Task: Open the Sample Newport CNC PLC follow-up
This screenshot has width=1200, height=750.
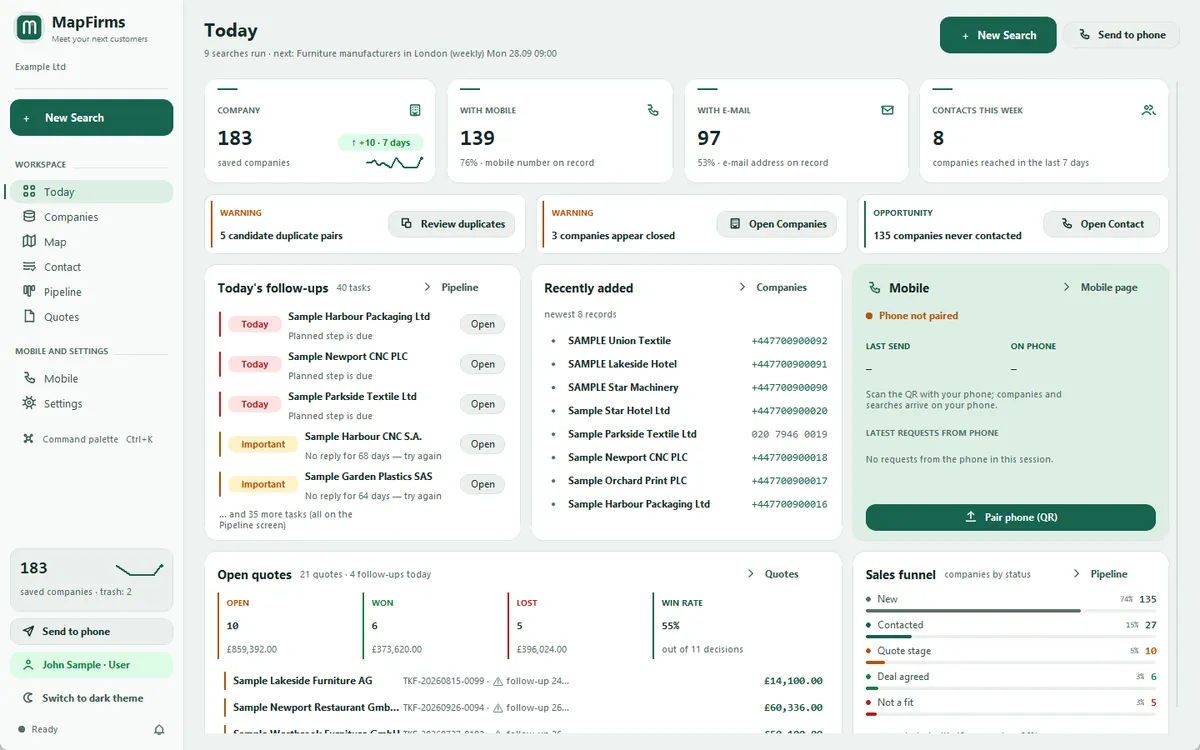Action: tap(483, 364)
